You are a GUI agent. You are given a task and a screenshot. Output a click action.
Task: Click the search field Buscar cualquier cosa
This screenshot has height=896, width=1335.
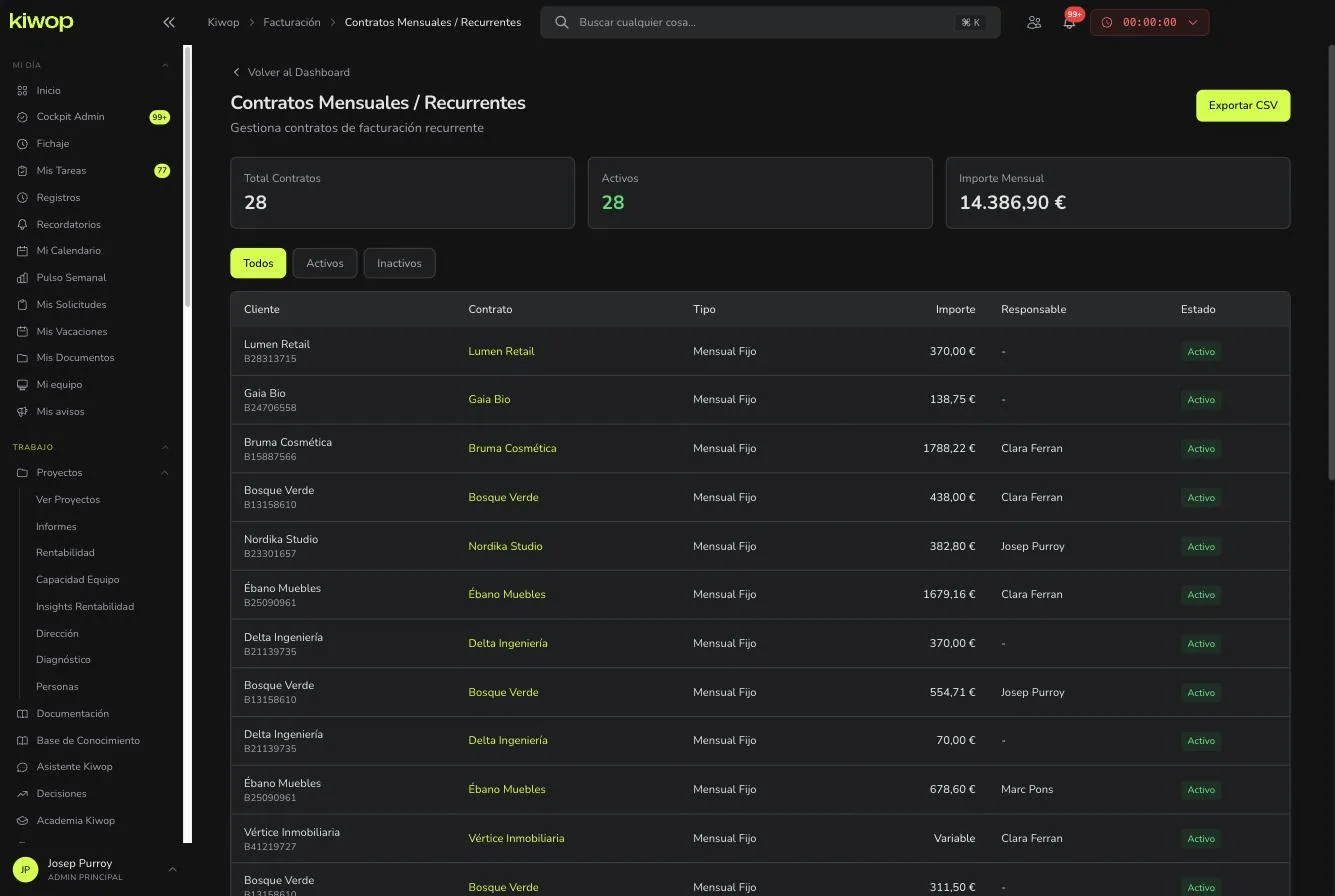(x=770, y=22)
